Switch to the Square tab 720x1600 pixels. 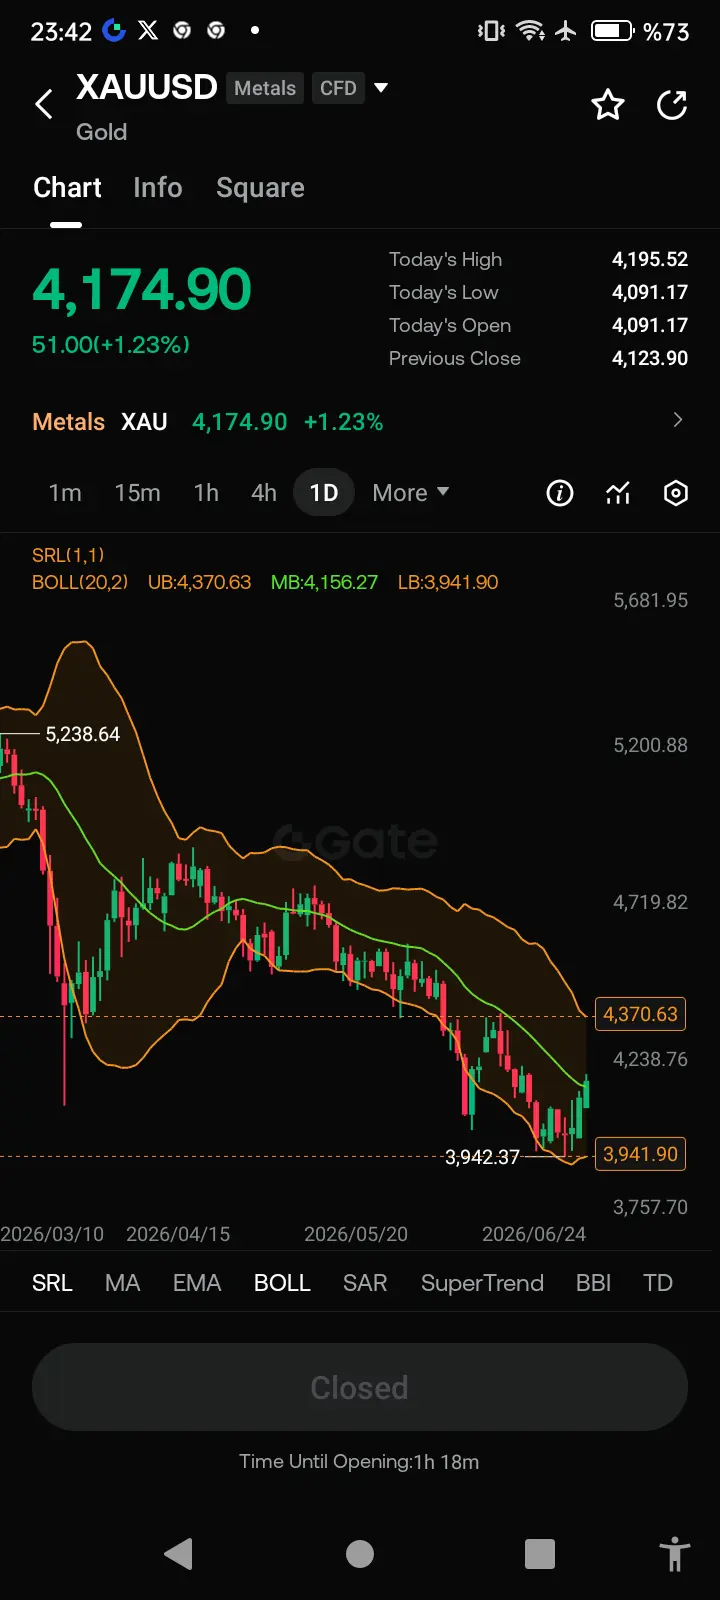click(260, 188)
